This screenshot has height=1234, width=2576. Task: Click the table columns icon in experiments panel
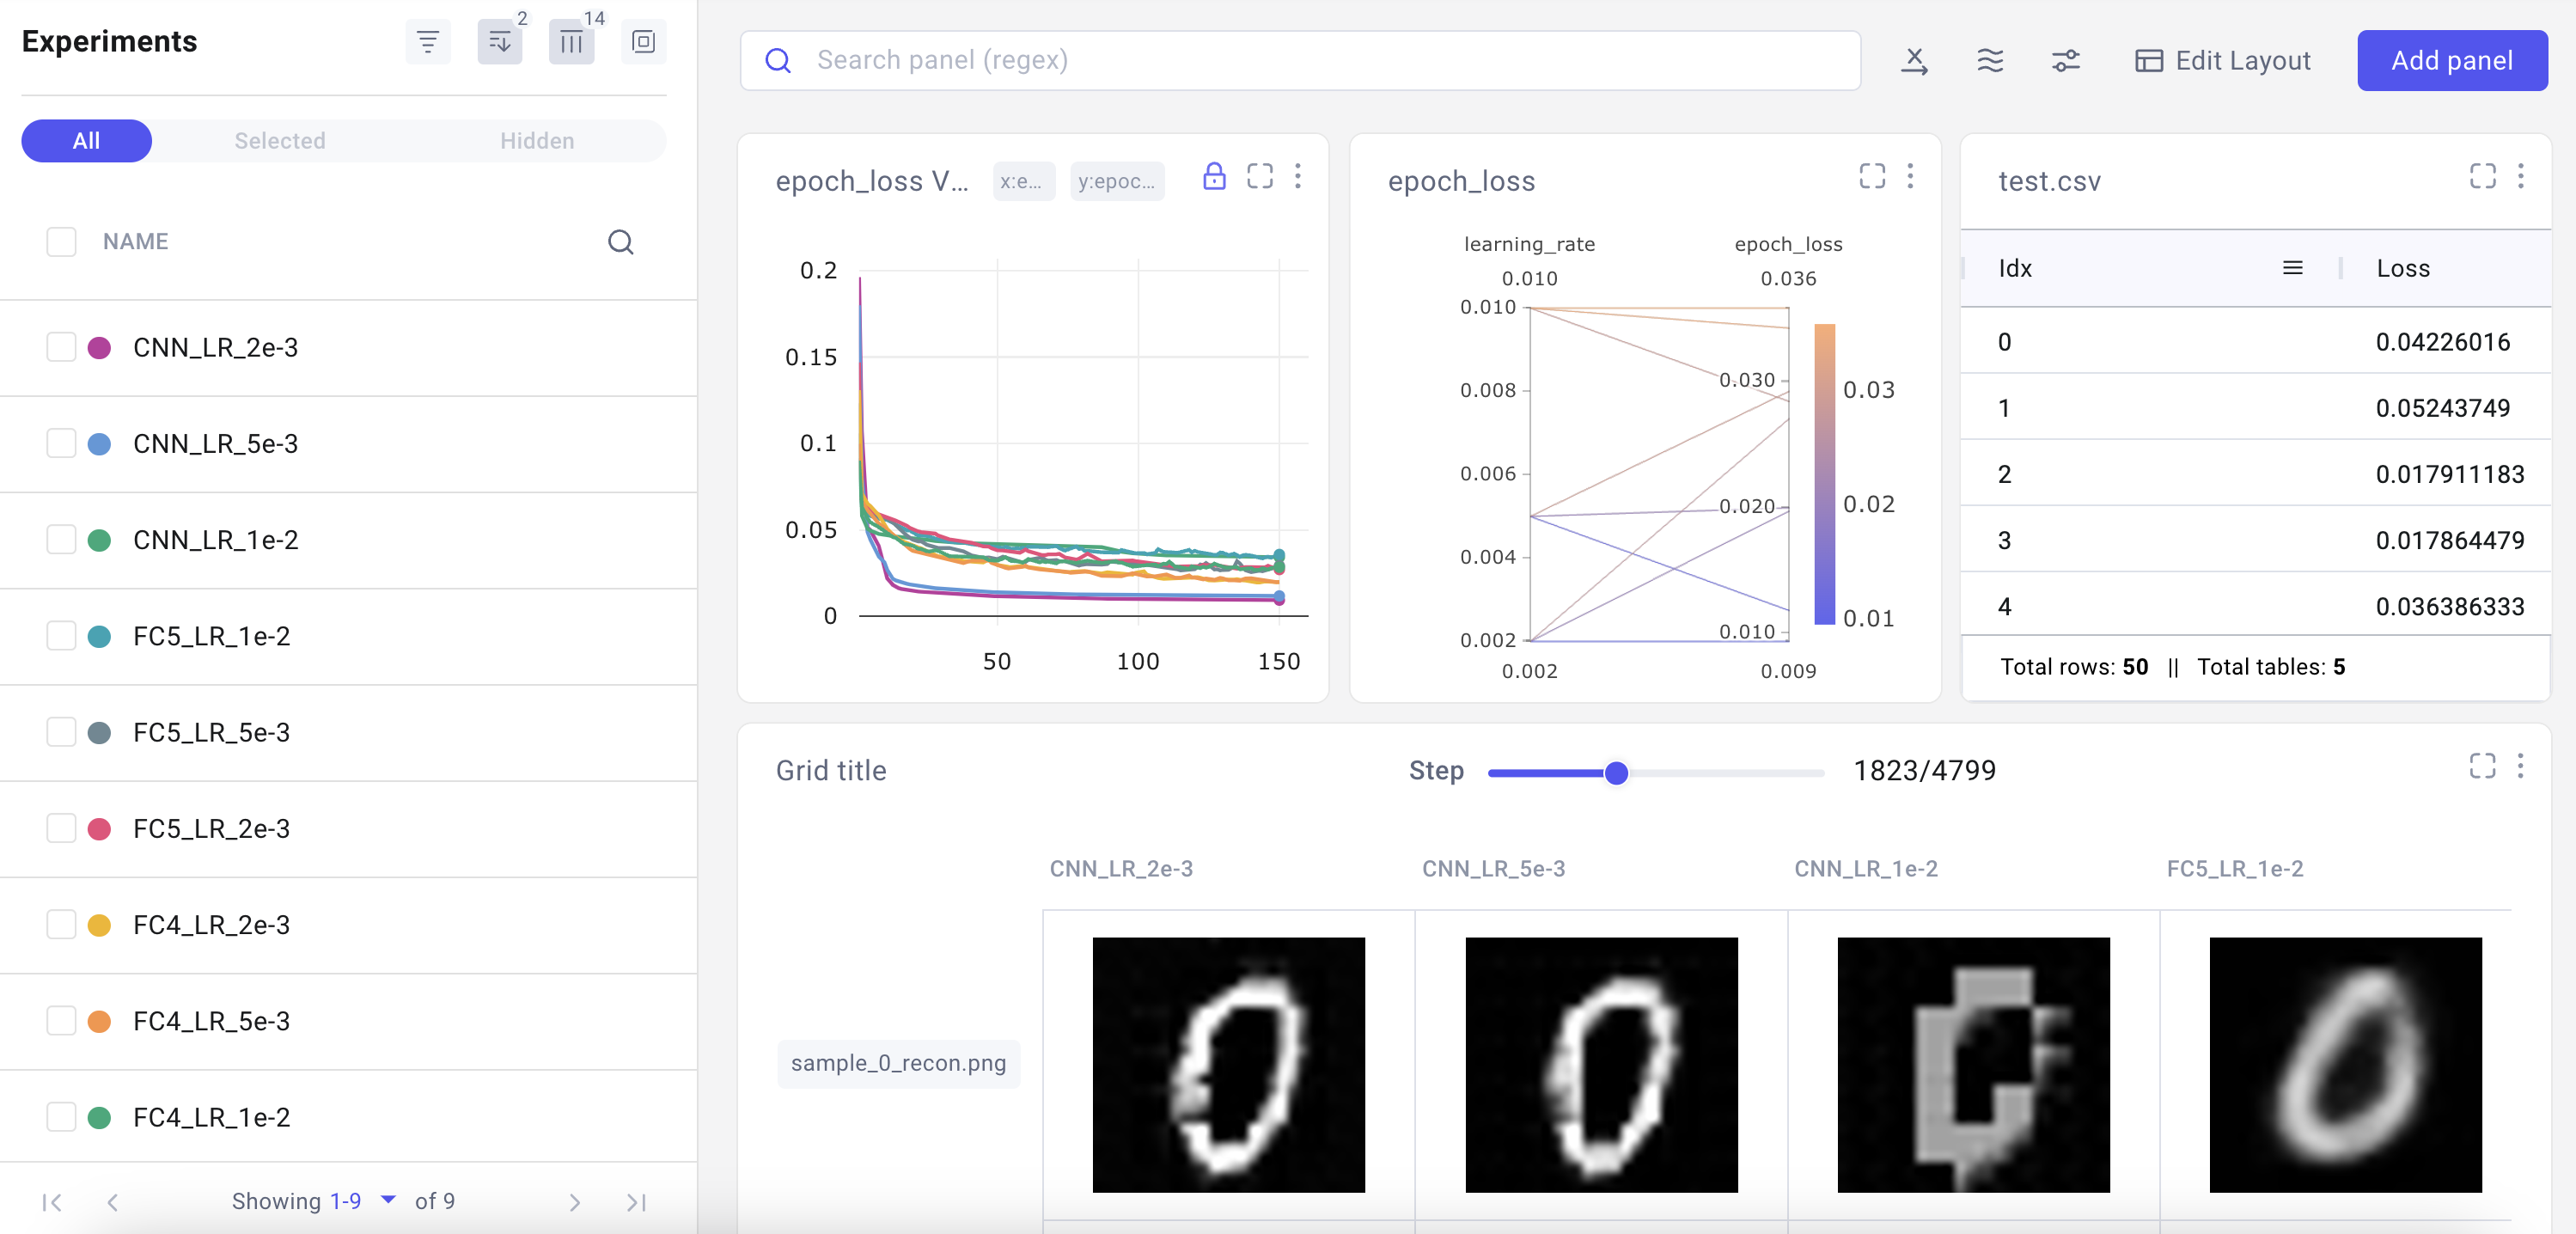(571, 41)
